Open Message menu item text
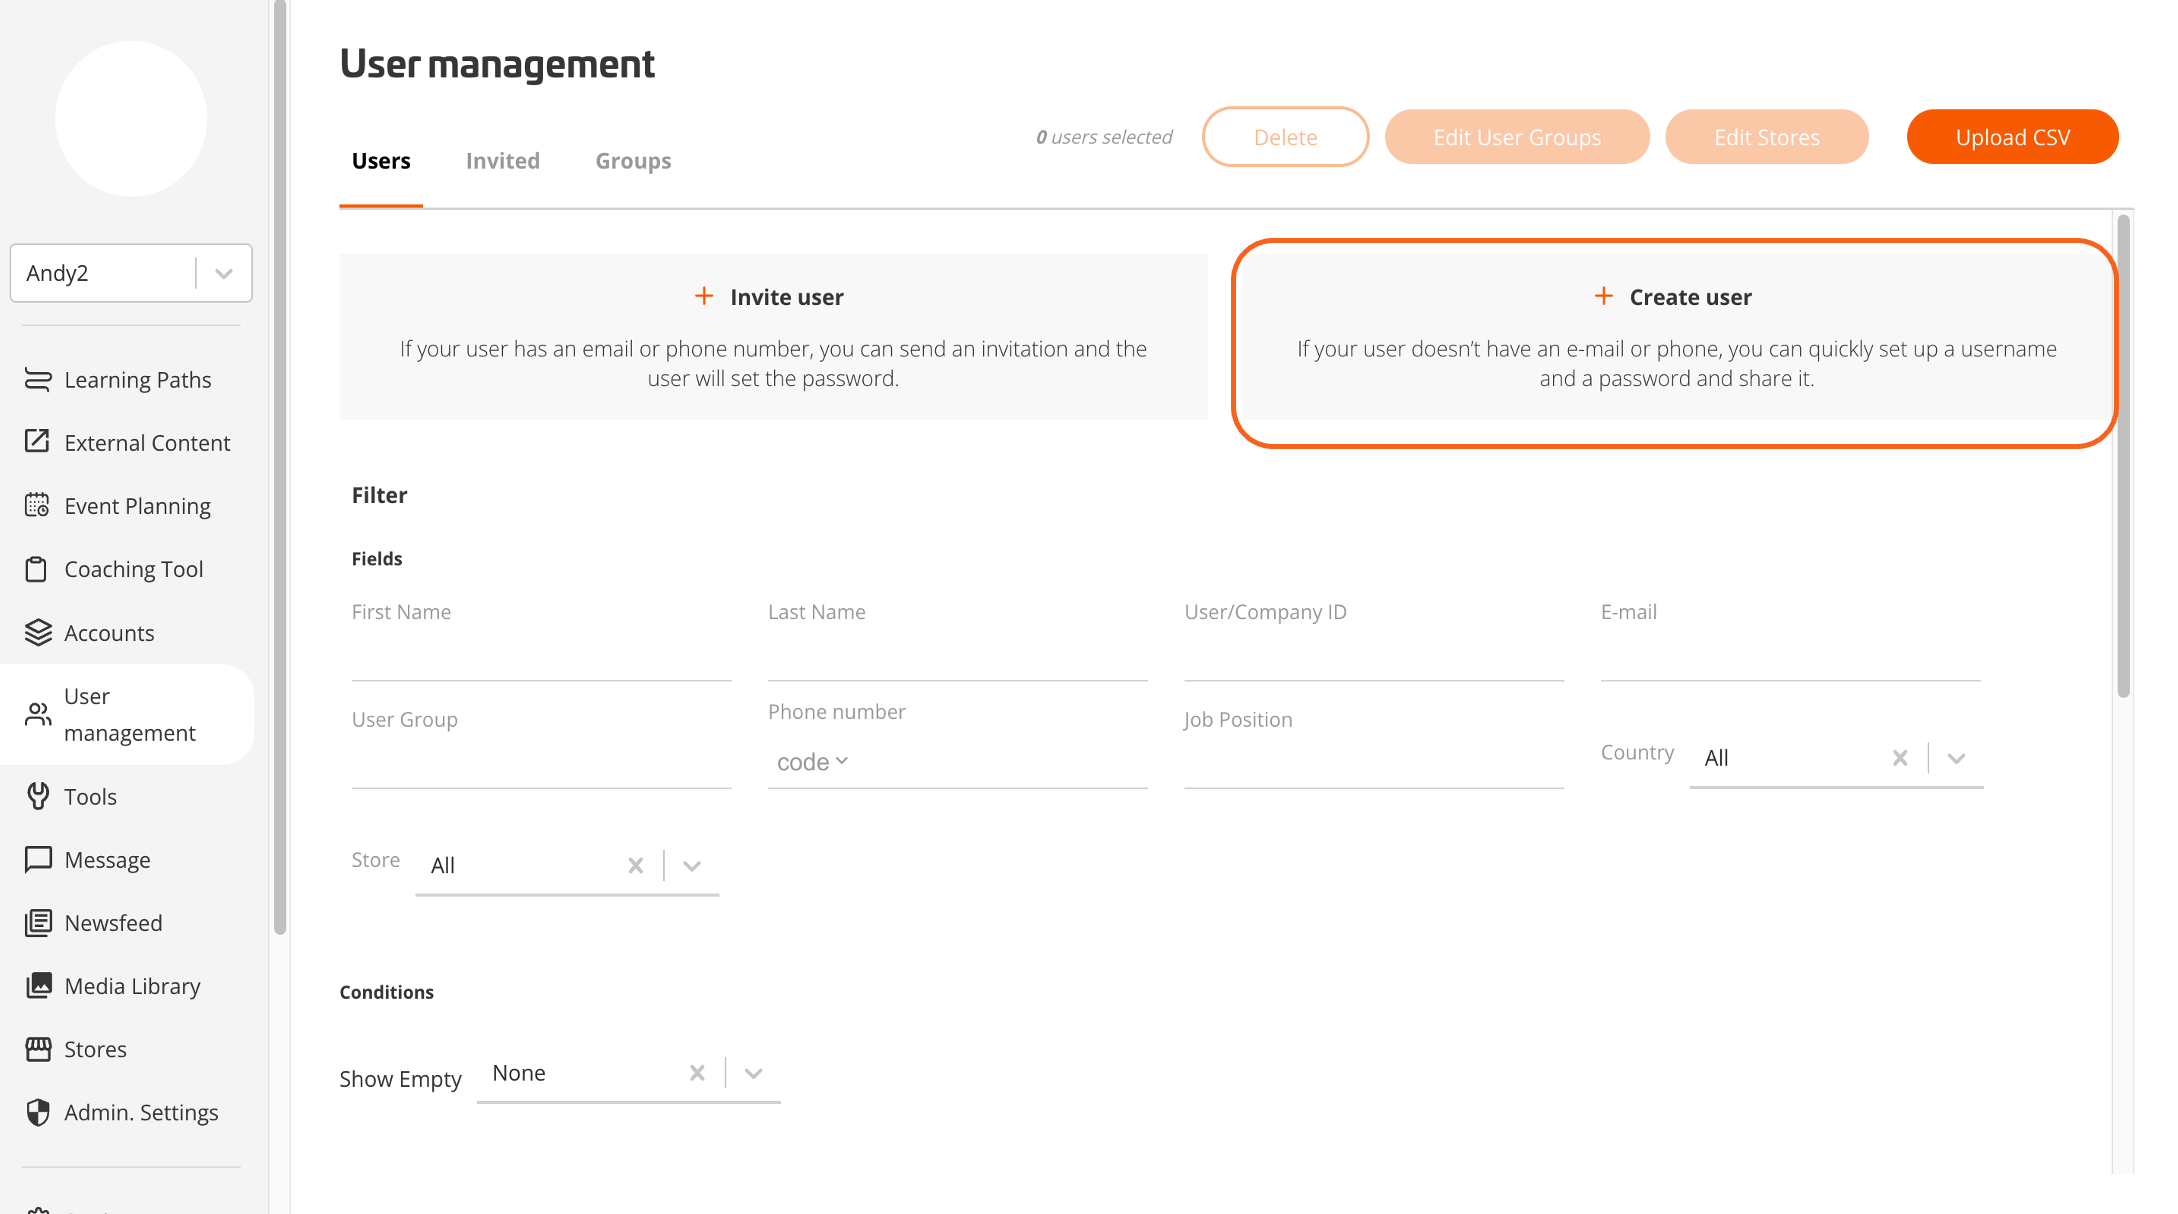This screenshot has height=1214, width=2178. click(x=107, y=860)
